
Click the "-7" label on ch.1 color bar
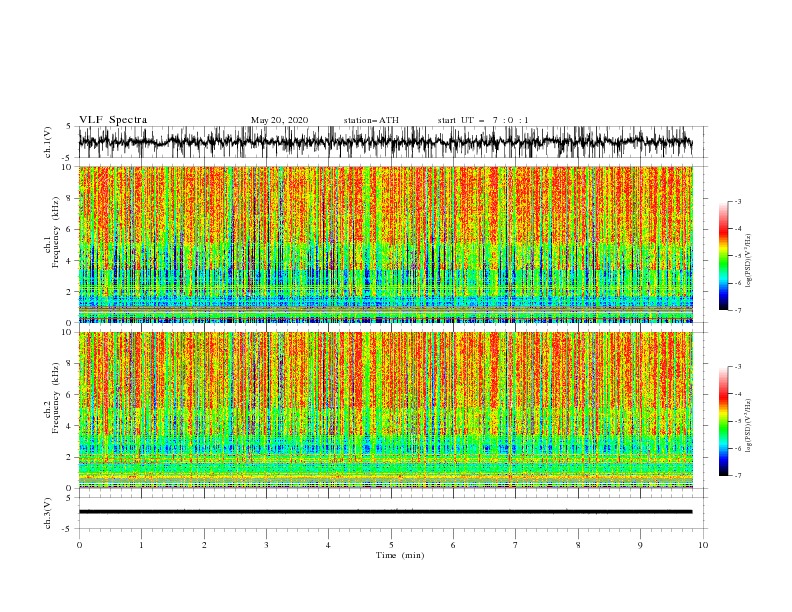click(x=737, y=310)
